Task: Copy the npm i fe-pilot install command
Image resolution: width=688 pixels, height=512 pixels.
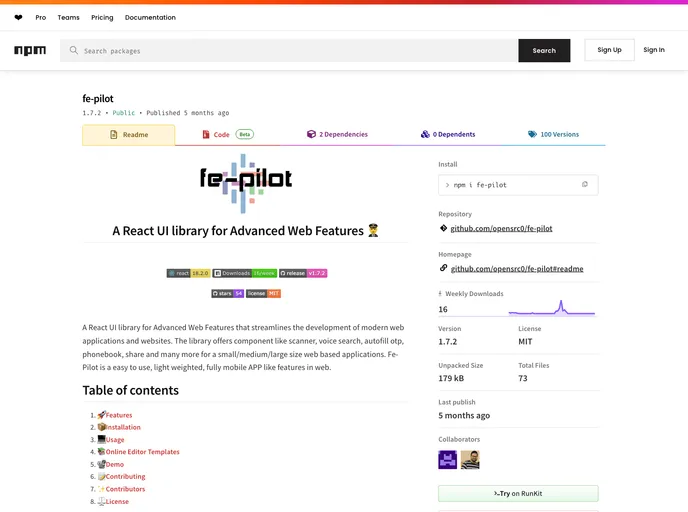Action: 584,185
